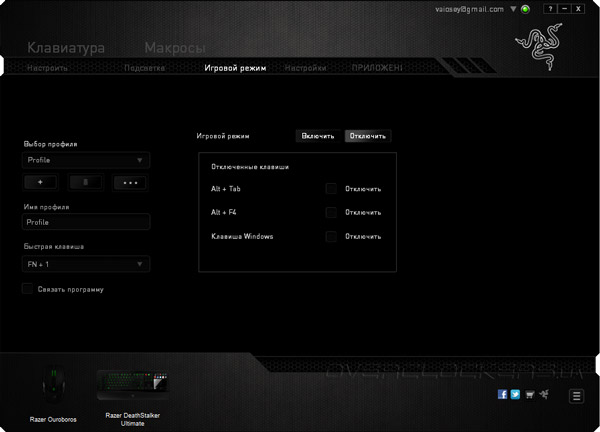Select the Игровой режим subtab

pyautogui.click(x=235, y=68)
